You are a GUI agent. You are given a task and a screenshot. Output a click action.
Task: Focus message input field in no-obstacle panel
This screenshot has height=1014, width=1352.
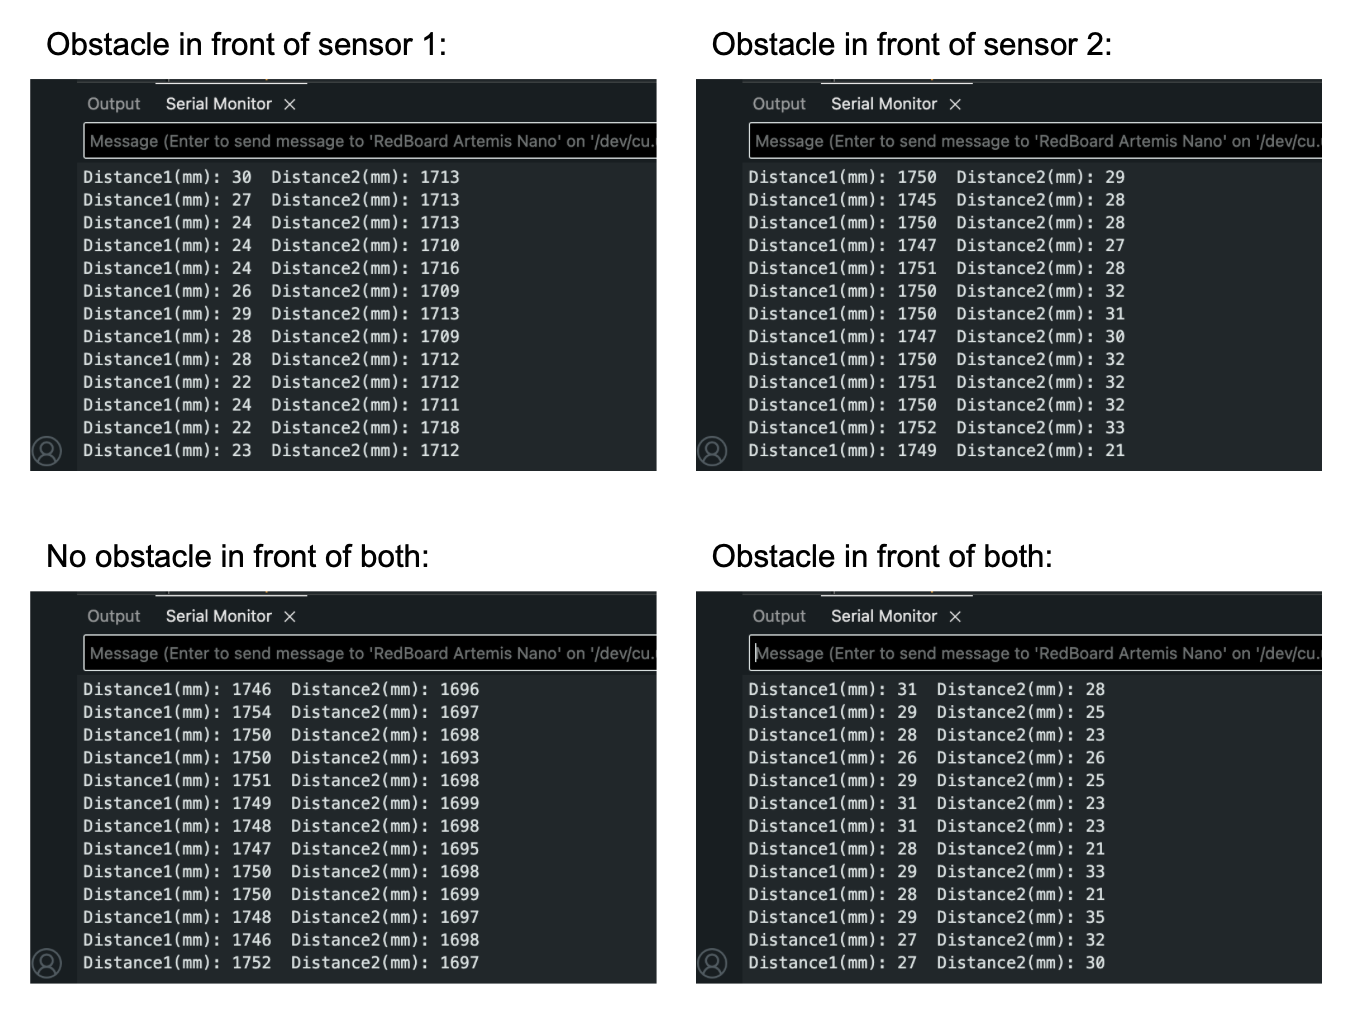[370, 654]
